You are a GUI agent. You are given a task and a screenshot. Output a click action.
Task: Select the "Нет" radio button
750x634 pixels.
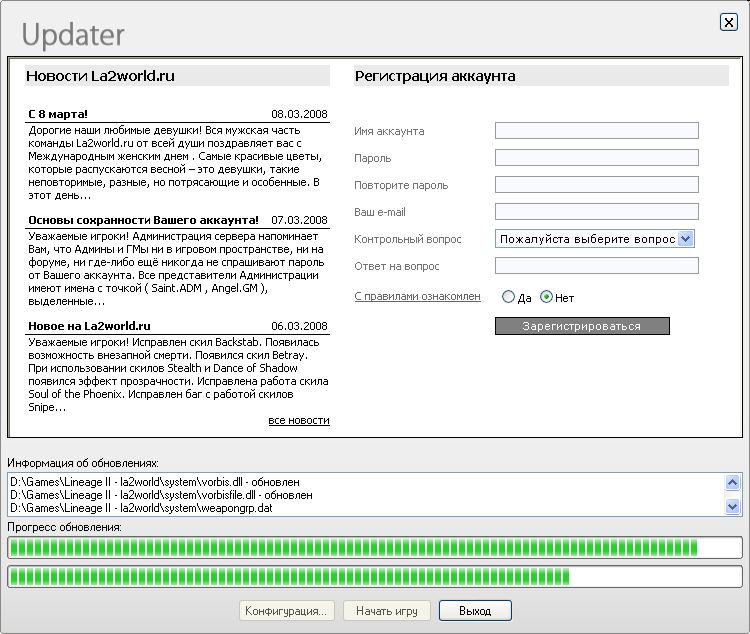click(546, 297)
